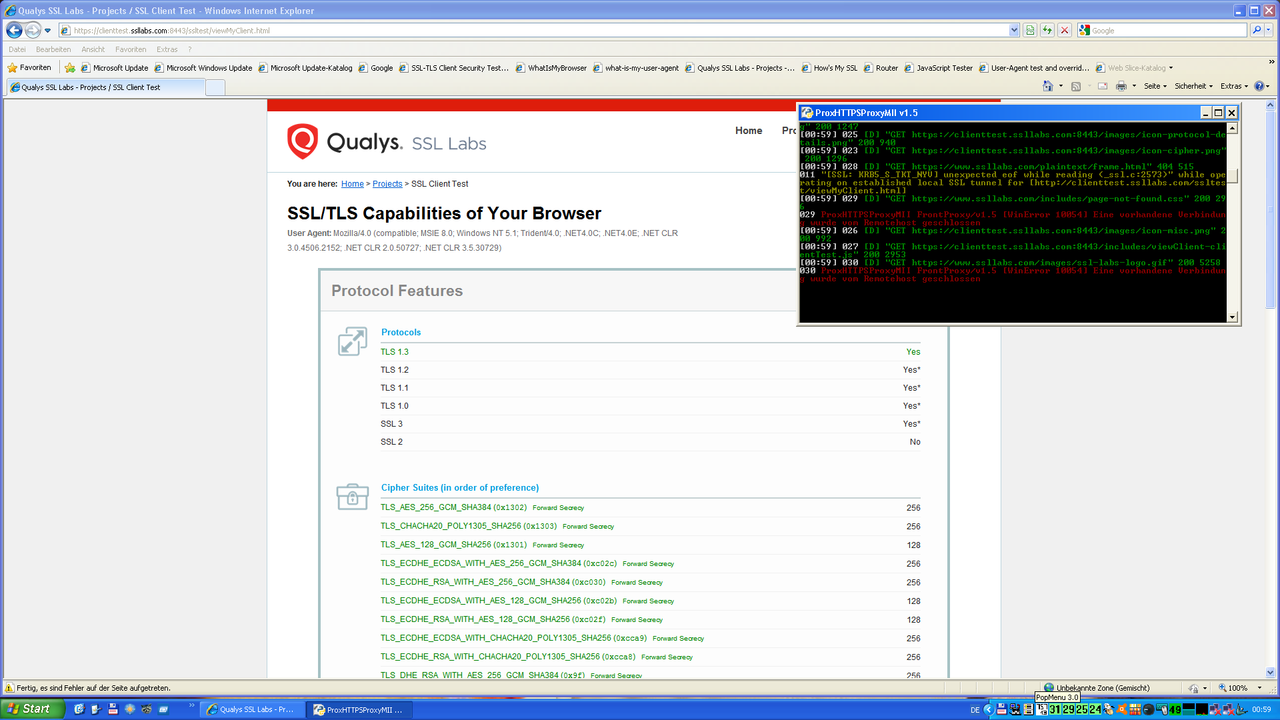Select the Qualys SSL Labs browser tab
Viewport: 1280px width, 720px height.
[104, 87]
